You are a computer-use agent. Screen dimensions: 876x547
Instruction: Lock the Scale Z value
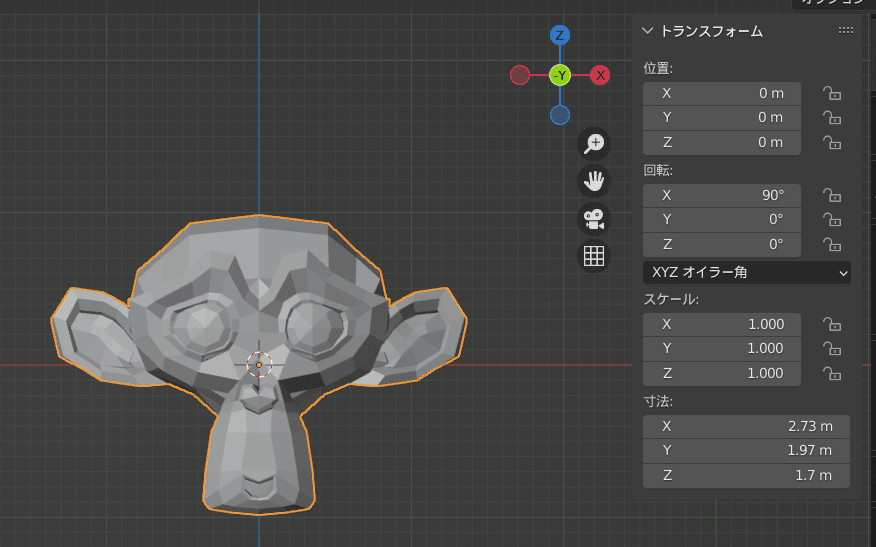coord(832,373)
